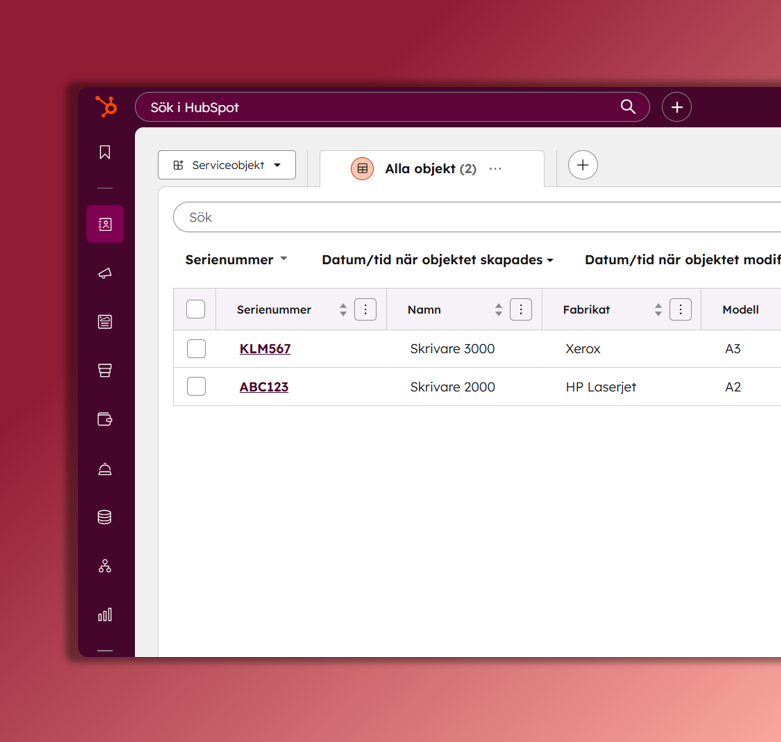Open Fabrikat column options menu
The width and height of the screenshot is (781, 742).
680,310
